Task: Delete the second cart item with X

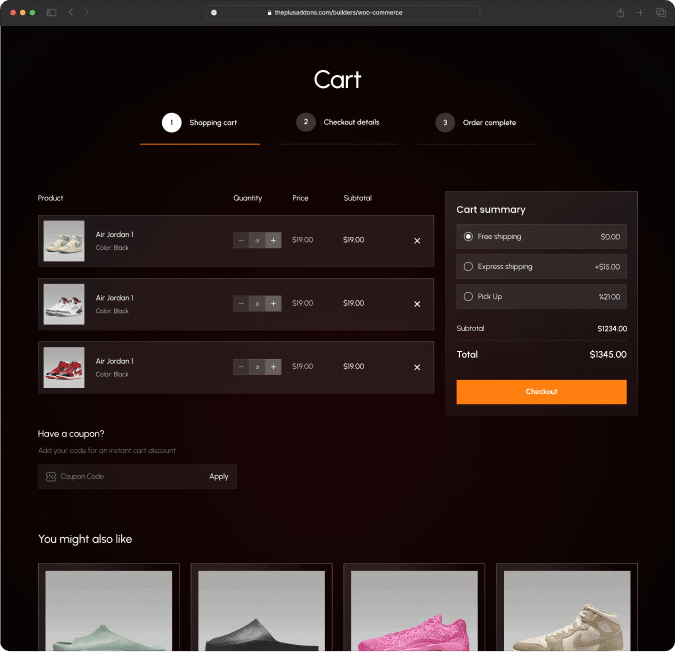Action: click(x=417, y=304)
